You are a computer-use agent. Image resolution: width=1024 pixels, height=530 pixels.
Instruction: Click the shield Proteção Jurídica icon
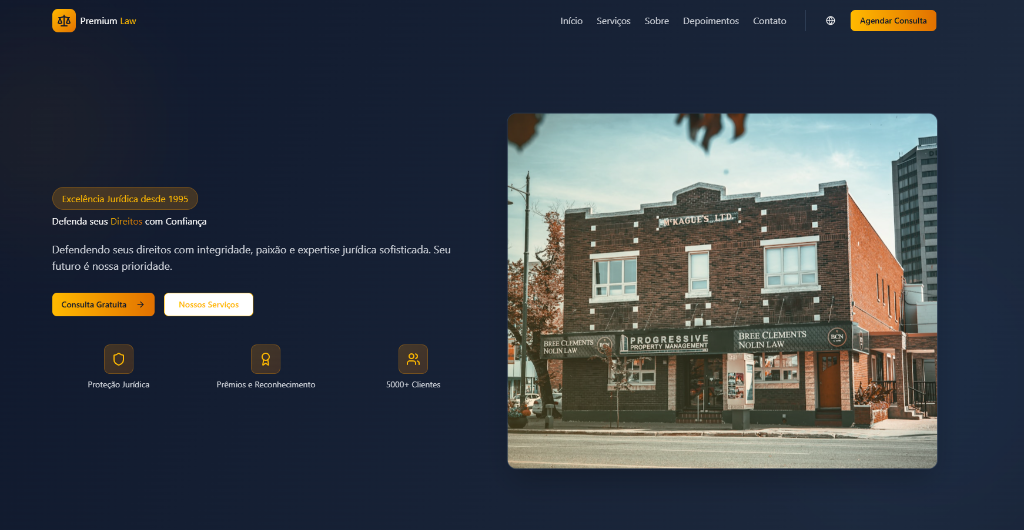[118, 359]
